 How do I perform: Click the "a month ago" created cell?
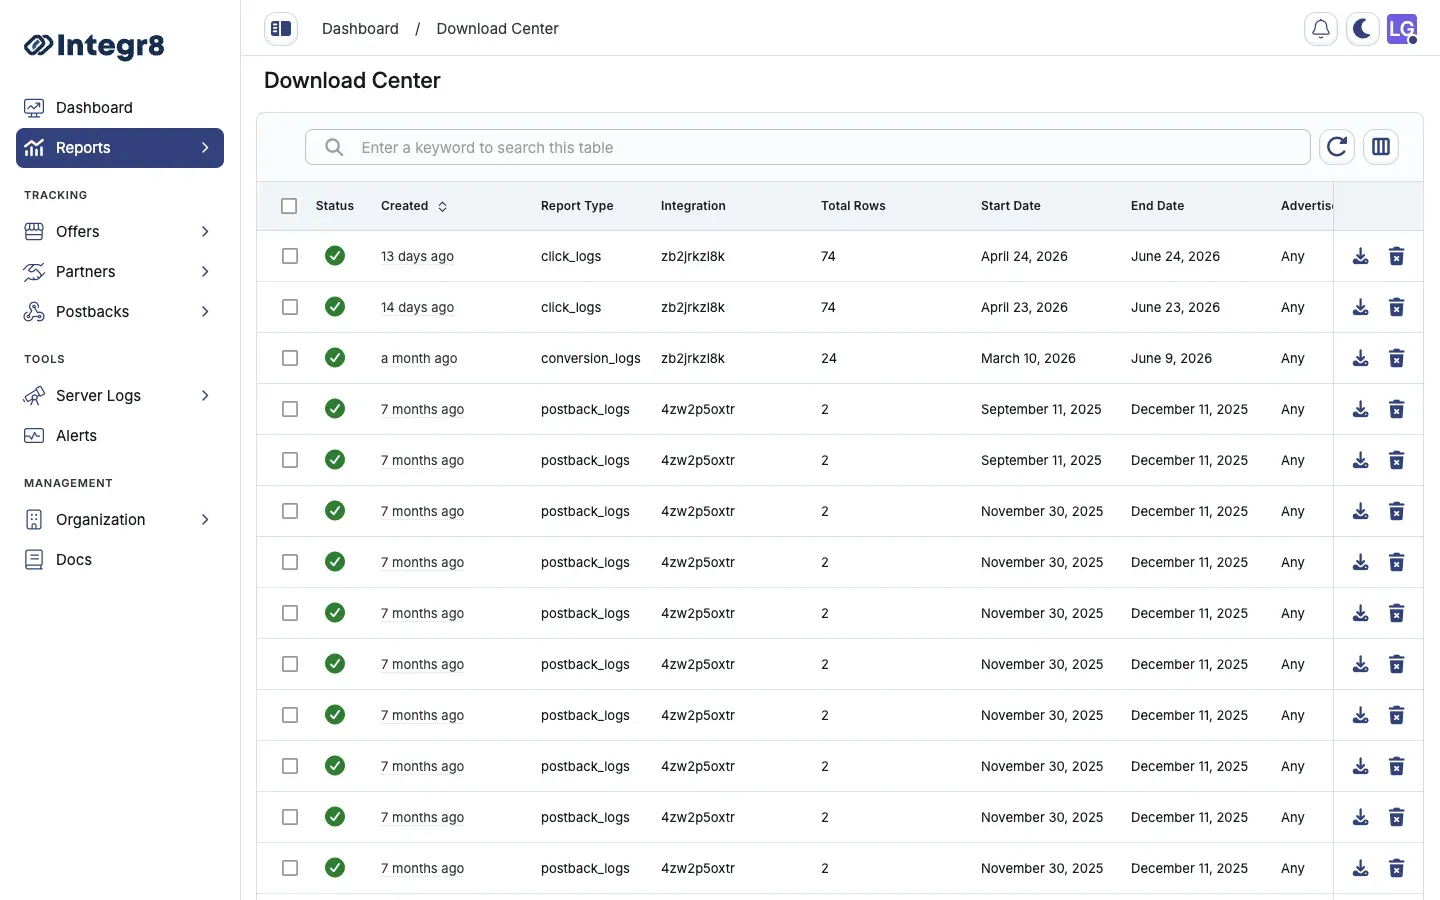419,358
